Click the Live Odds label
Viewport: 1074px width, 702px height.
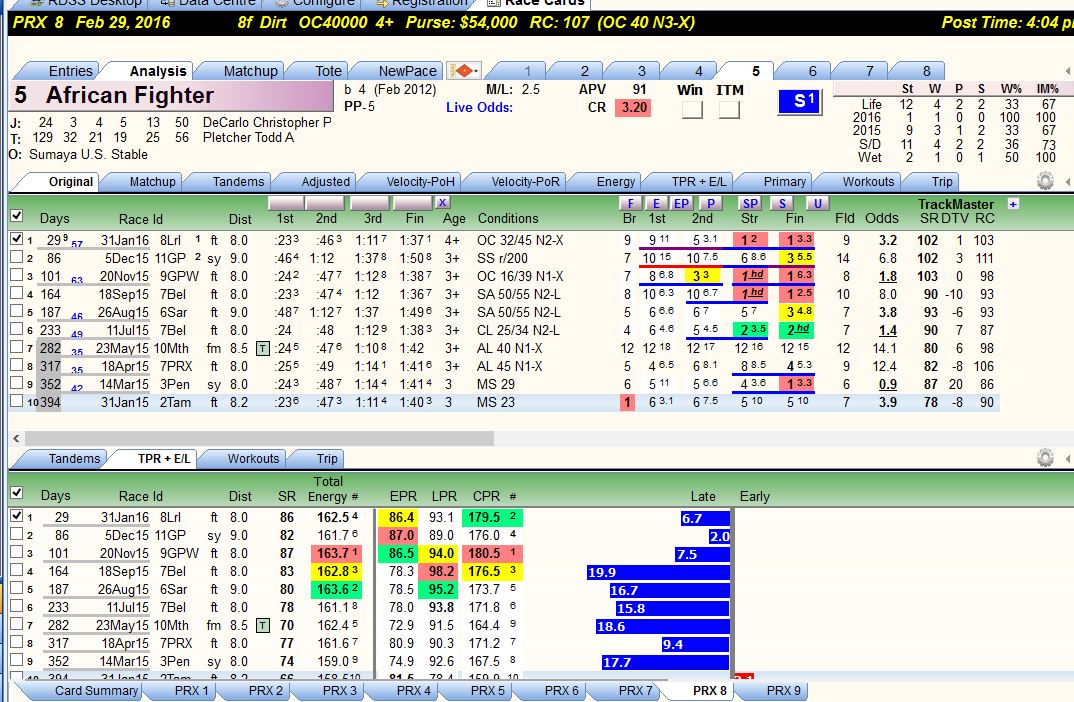pyautogui.click(x=479, y=107)
